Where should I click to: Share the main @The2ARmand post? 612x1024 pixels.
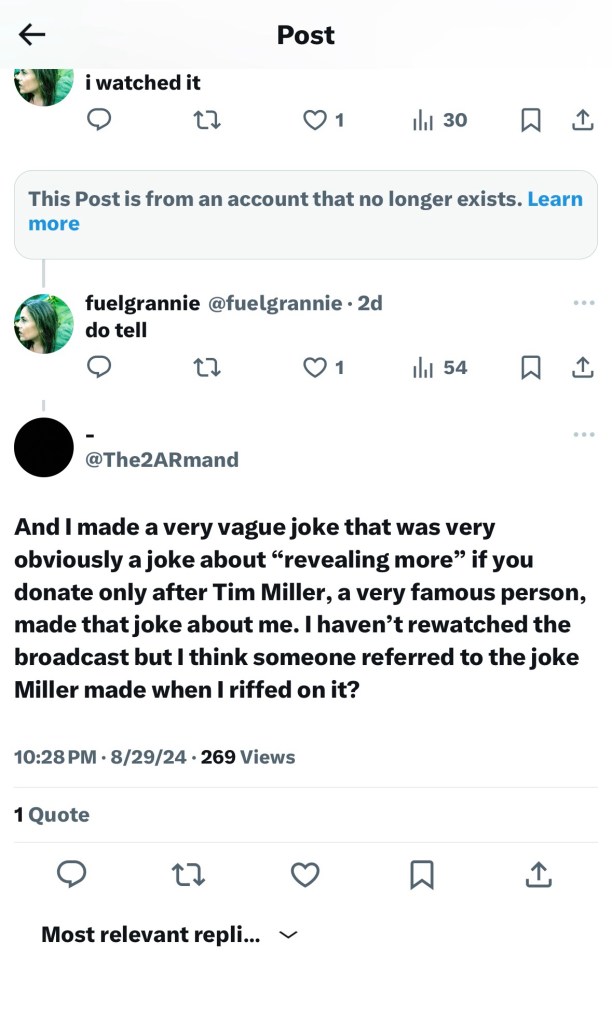point(538,875)
